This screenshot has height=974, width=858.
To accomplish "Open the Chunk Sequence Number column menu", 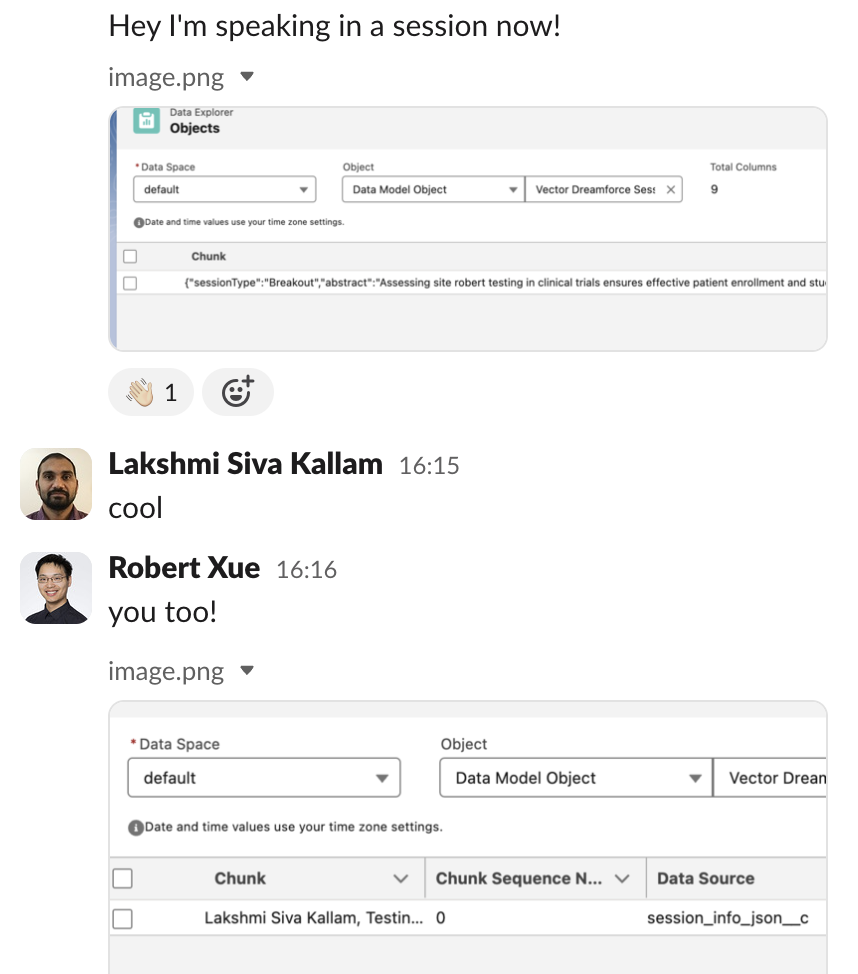I will 622,878.
